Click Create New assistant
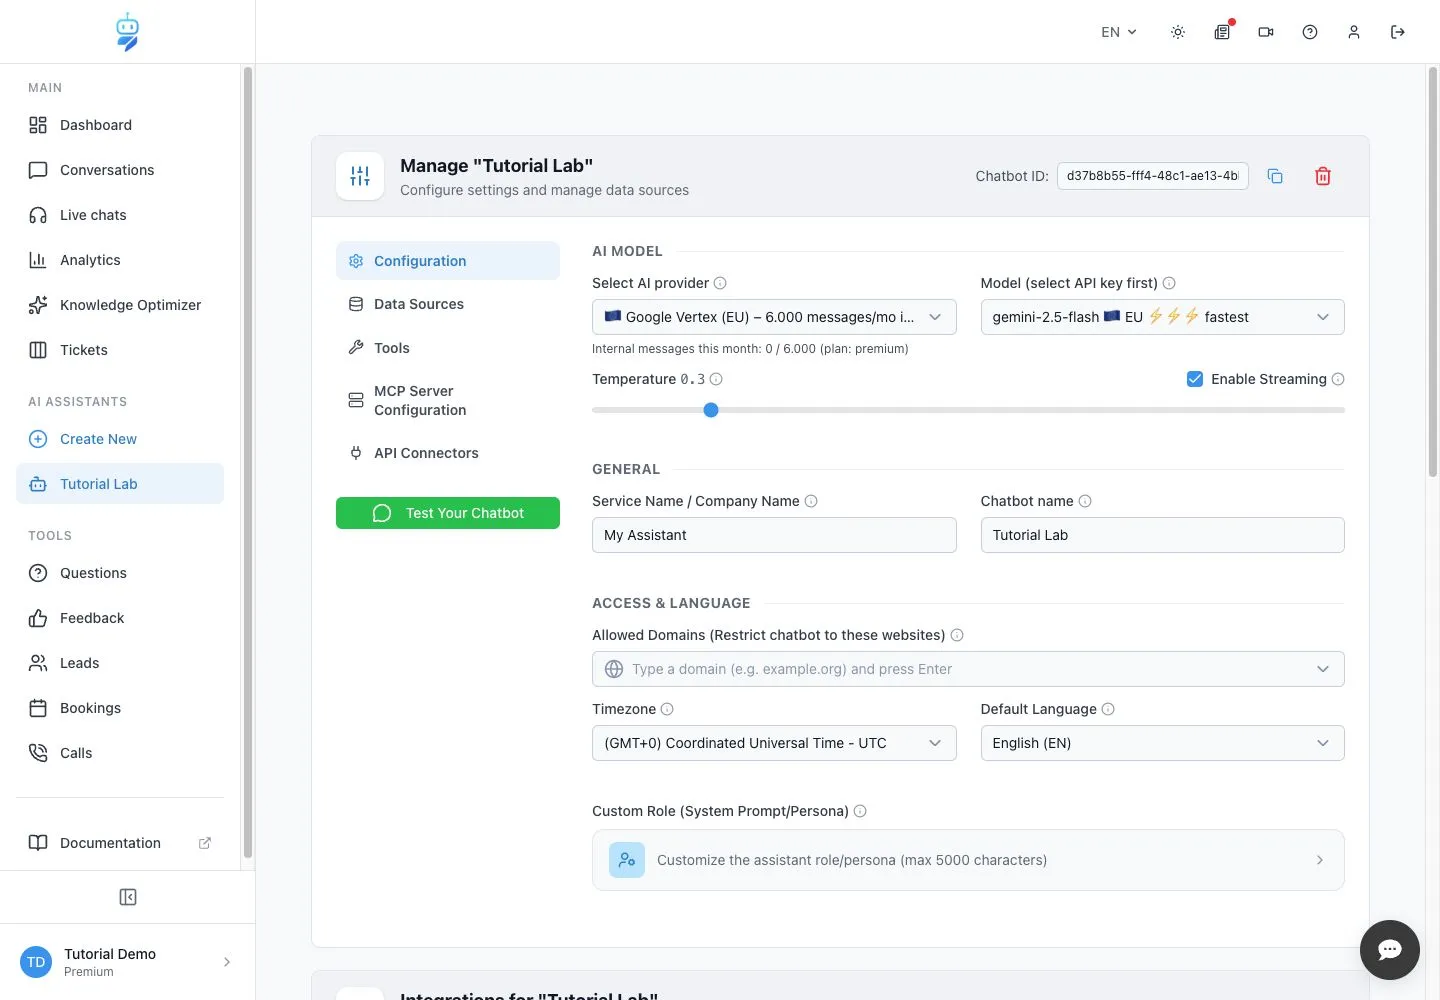Image resolution: width=1440 pixels, height=1000 pixels. [x=120, y=439]
